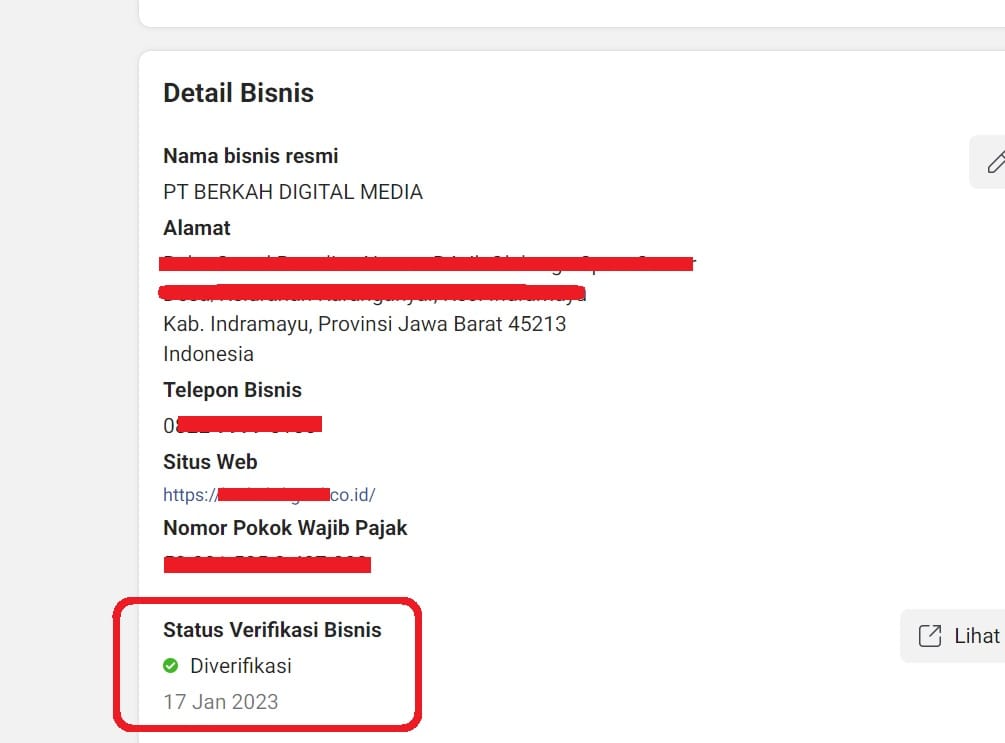Click the Status Verifikasi Bisnis label

(272, 630)
